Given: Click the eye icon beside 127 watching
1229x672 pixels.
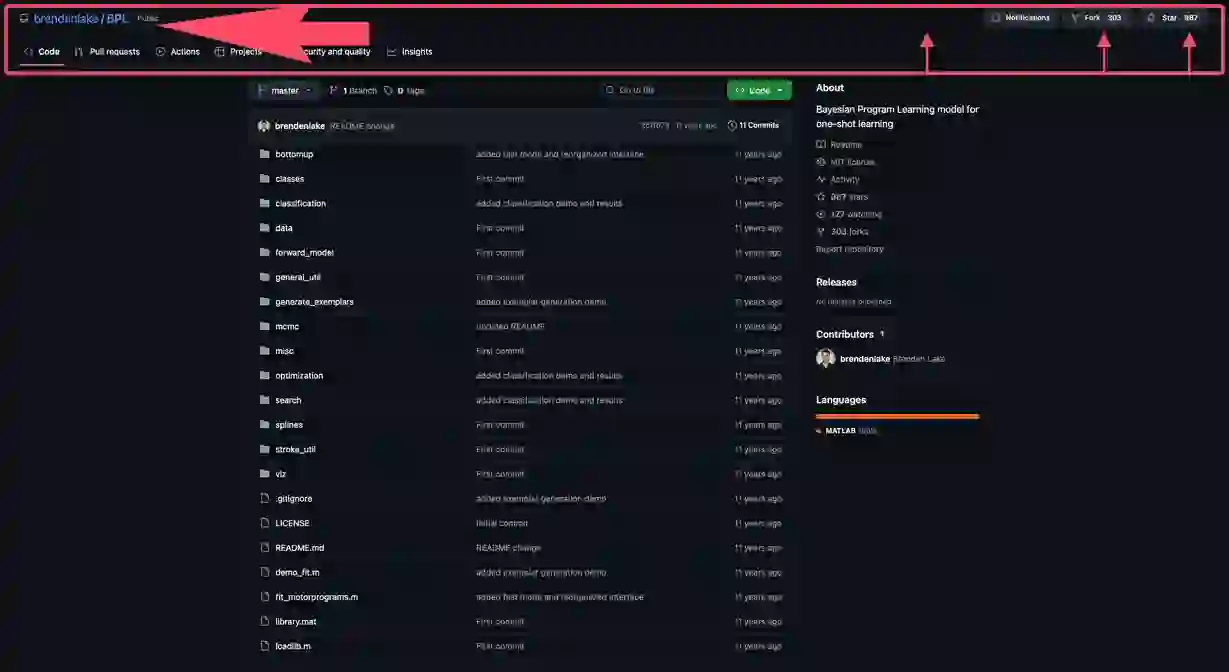Looking at the screenshot, I should coord(821,214).
